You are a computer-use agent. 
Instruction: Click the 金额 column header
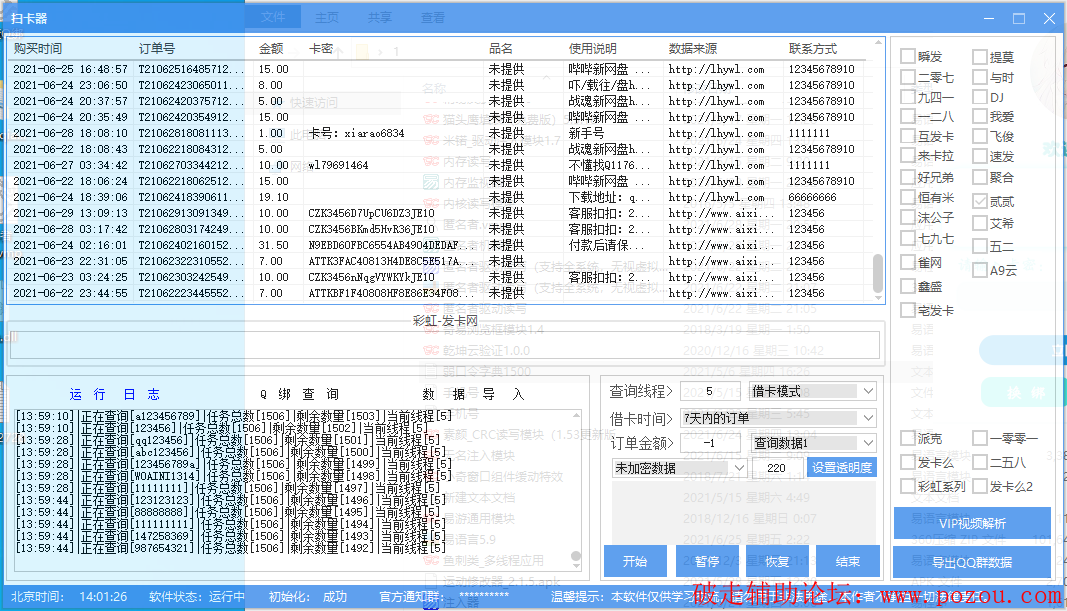coord(271,48)
